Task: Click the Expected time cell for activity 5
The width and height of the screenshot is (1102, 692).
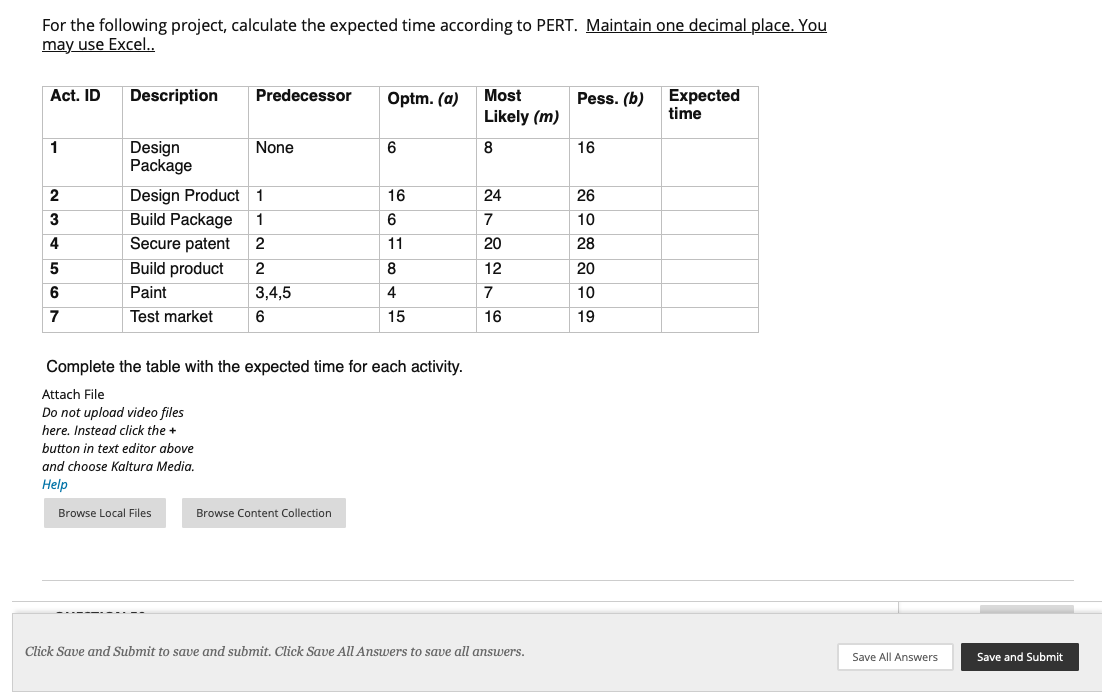Action: click(709, 269)
